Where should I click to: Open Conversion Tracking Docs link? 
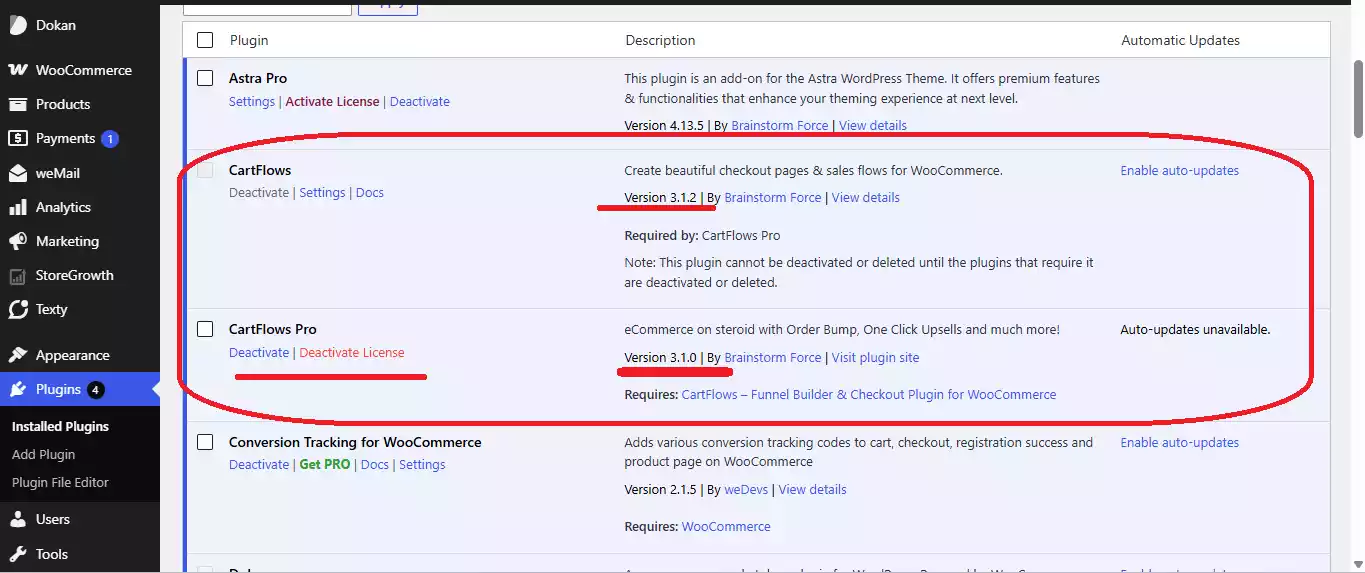click(x=375, y=464)
